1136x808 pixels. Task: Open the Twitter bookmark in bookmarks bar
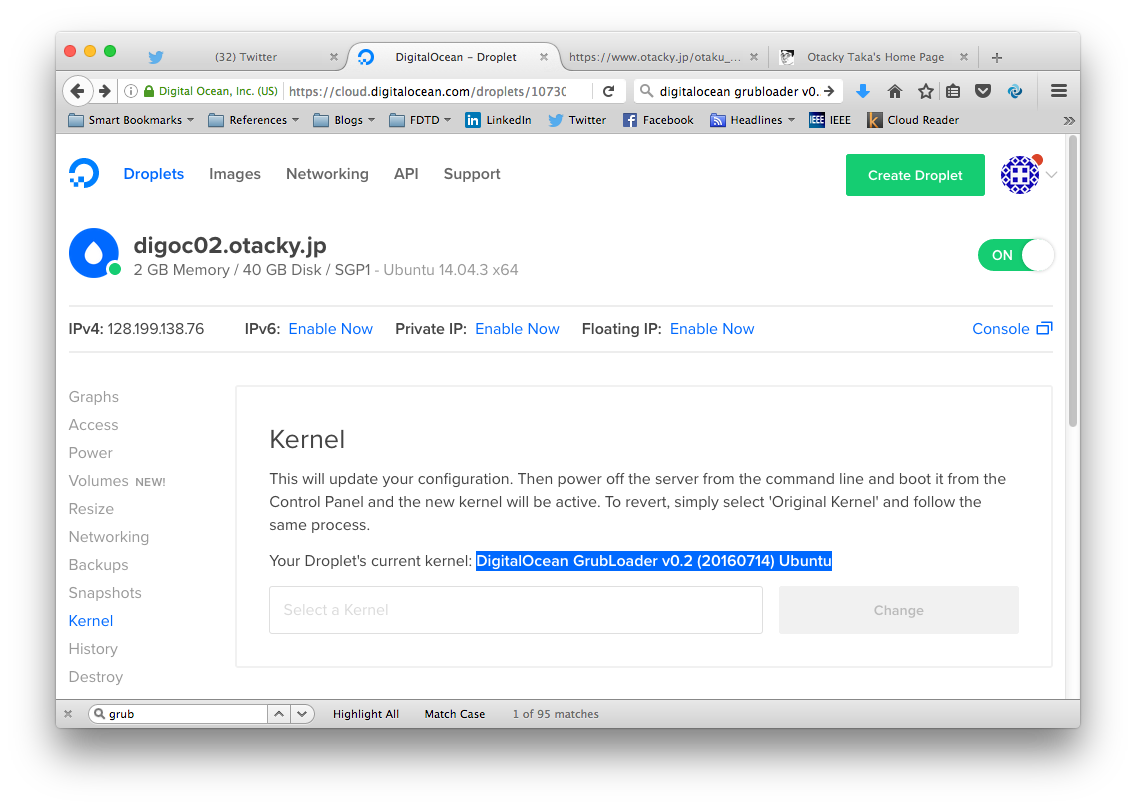577,120
